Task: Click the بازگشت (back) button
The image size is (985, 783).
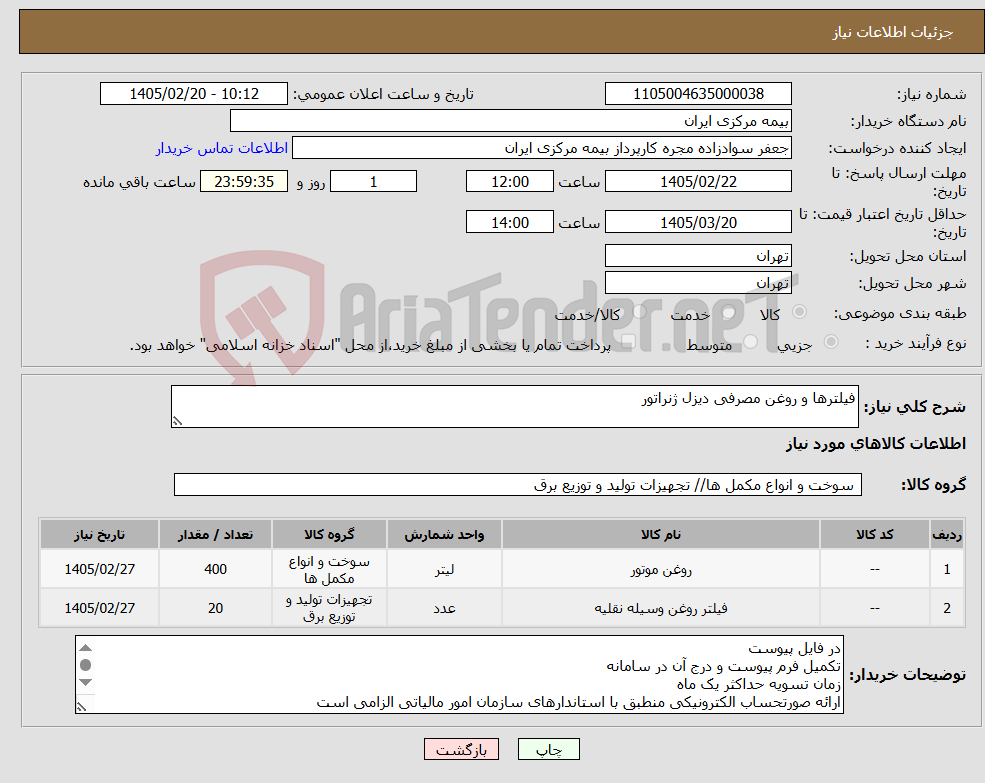Action: click(461, 749)
